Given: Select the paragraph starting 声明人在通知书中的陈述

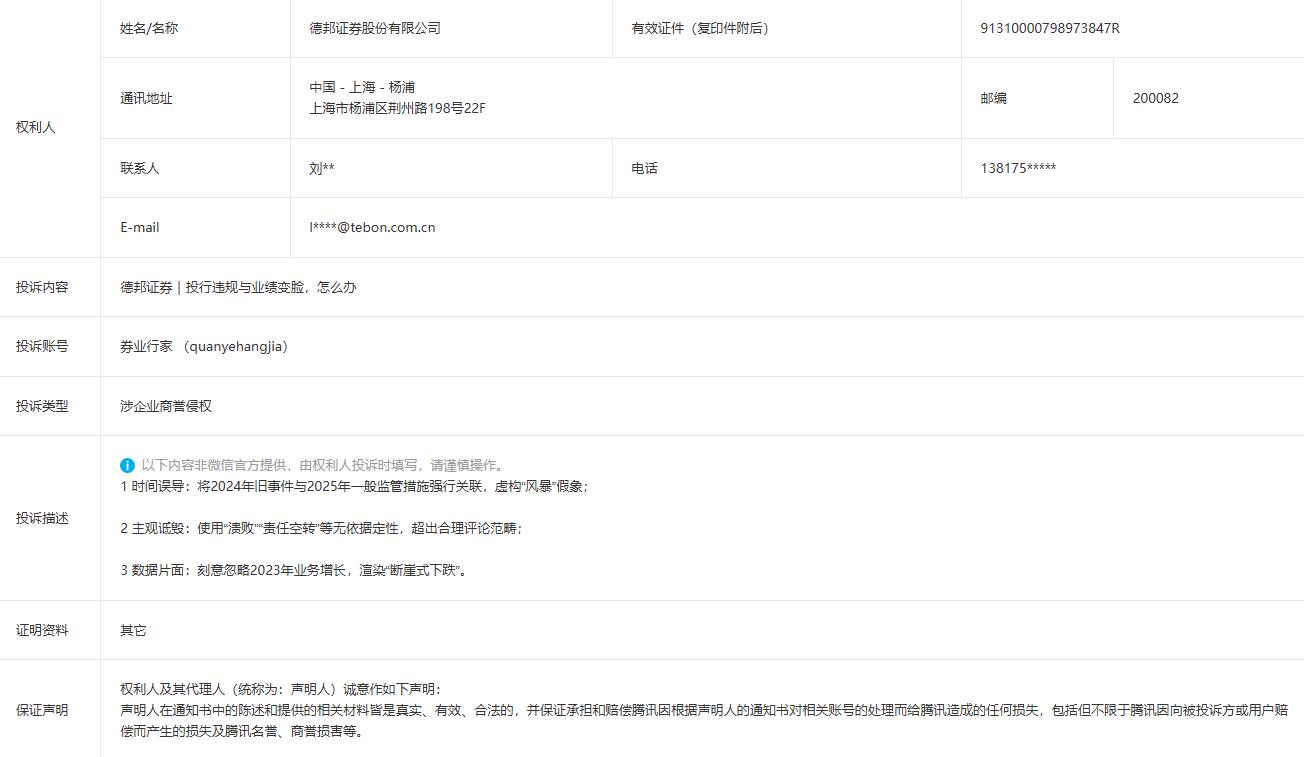Looking at the screenshot, I should point(703,720).
